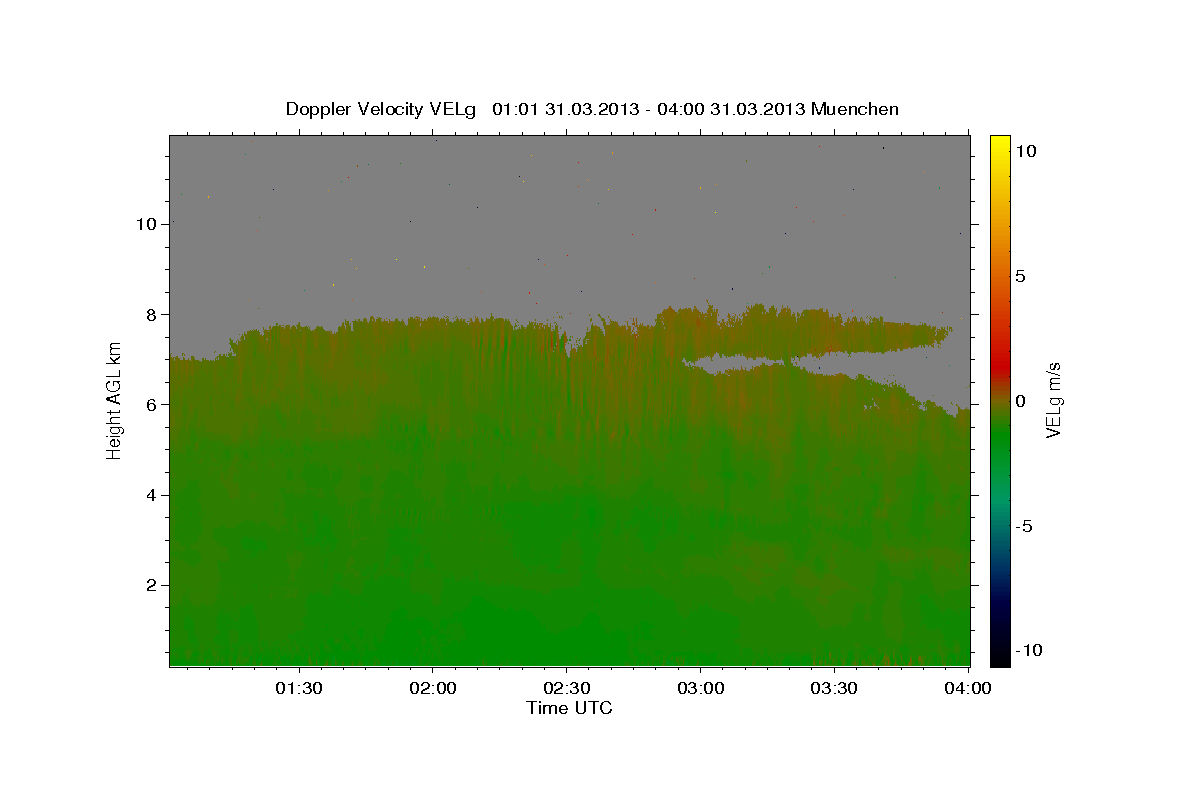The height and width of the screenshot is (800, 1200).
Task: Click the dark bottom of the colorbar
Action: (1000, 650)
